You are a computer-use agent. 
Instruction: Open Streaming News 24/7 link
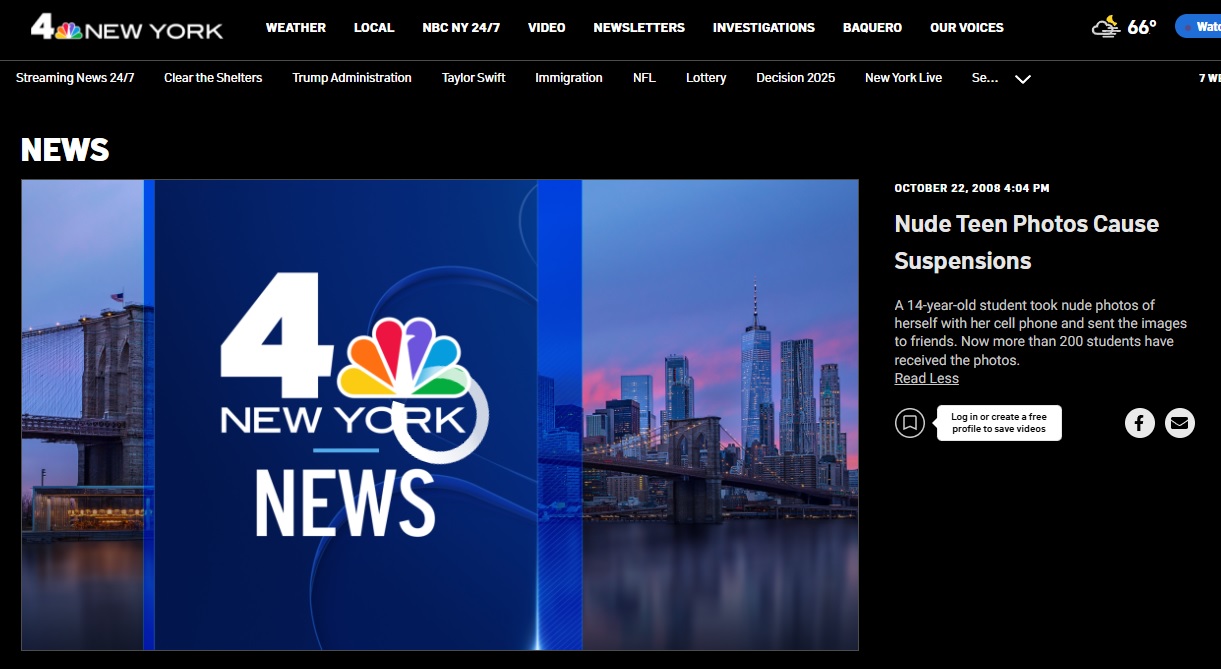(75, 78)
